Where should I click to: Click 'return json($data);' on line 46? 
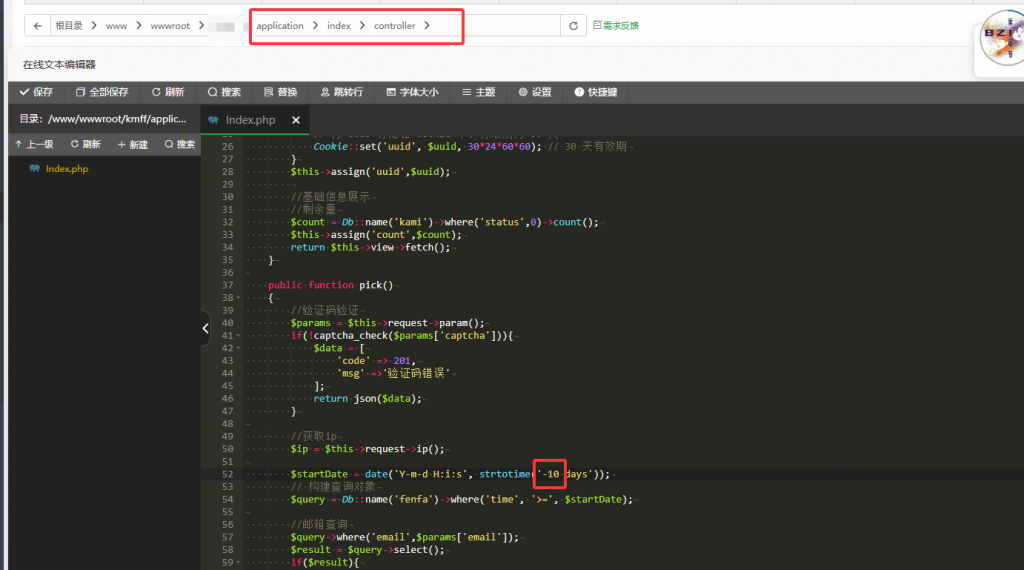tap(368, 398)
